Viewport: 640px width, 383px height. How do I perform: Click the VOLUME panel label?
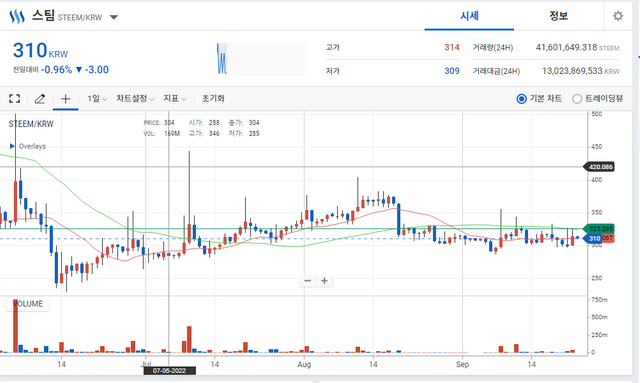click(x=28, y=304)
